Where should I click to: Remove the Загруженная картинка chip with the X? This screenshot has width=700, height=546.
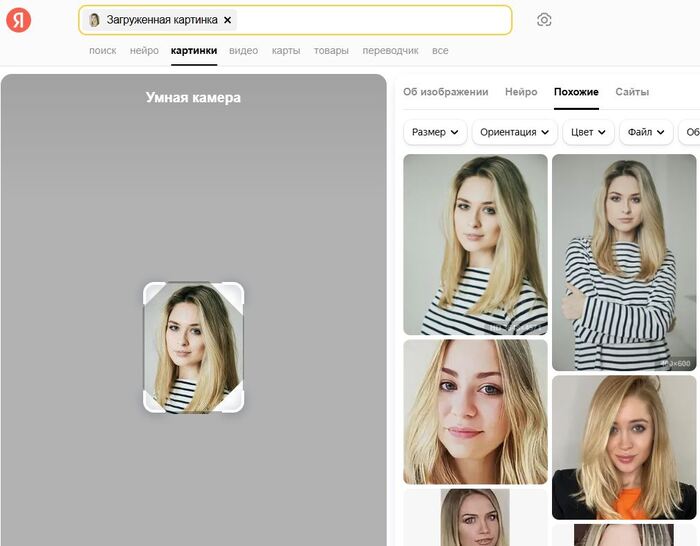227,20
